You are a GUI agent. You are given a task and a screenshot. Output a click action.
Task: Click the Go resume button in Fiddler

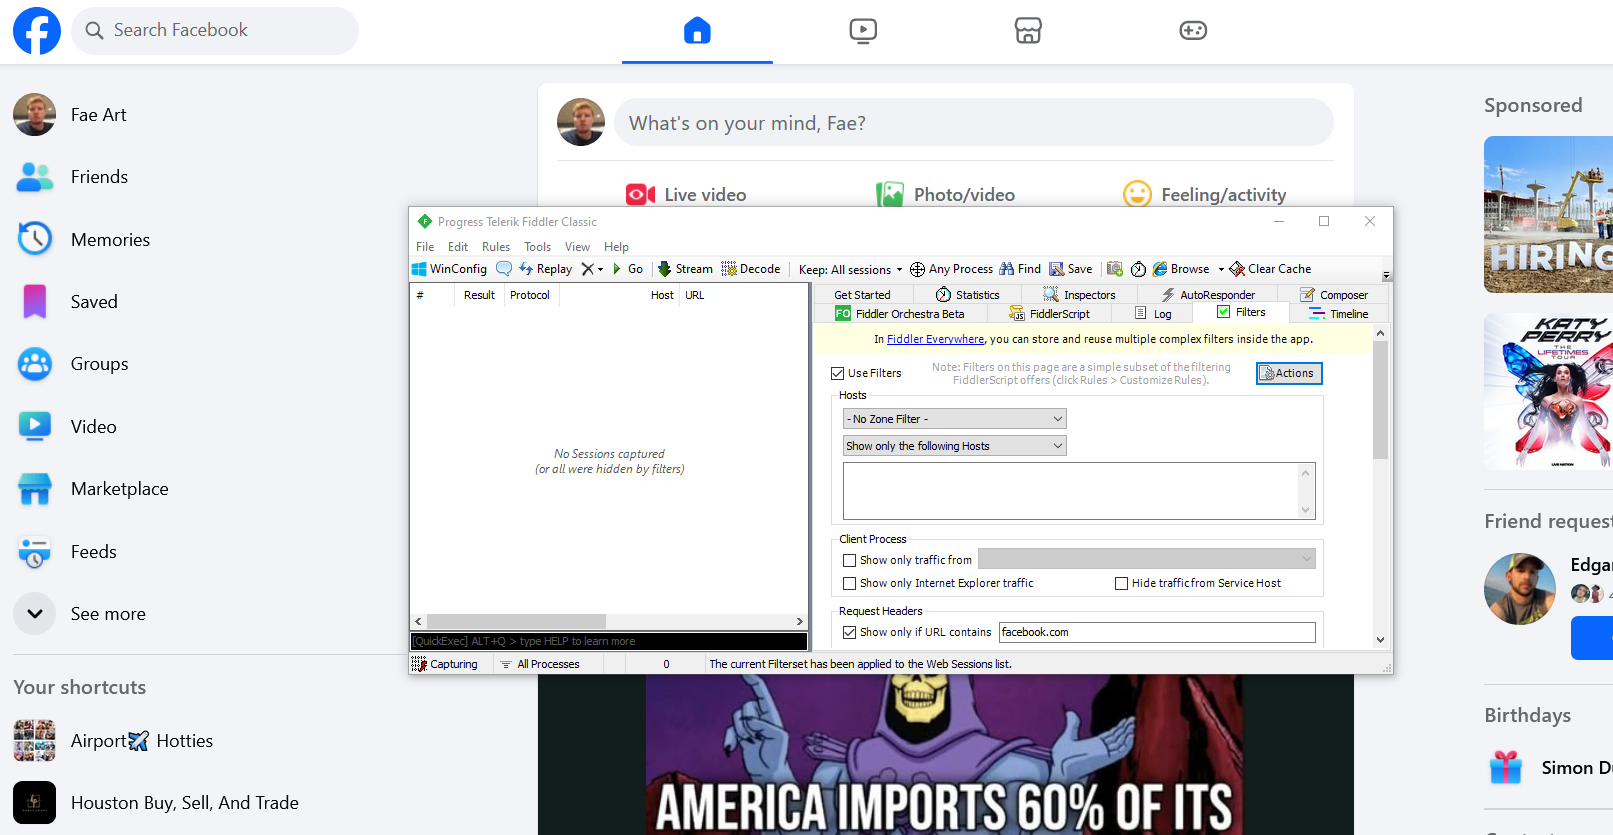click(x=628, y=269)
